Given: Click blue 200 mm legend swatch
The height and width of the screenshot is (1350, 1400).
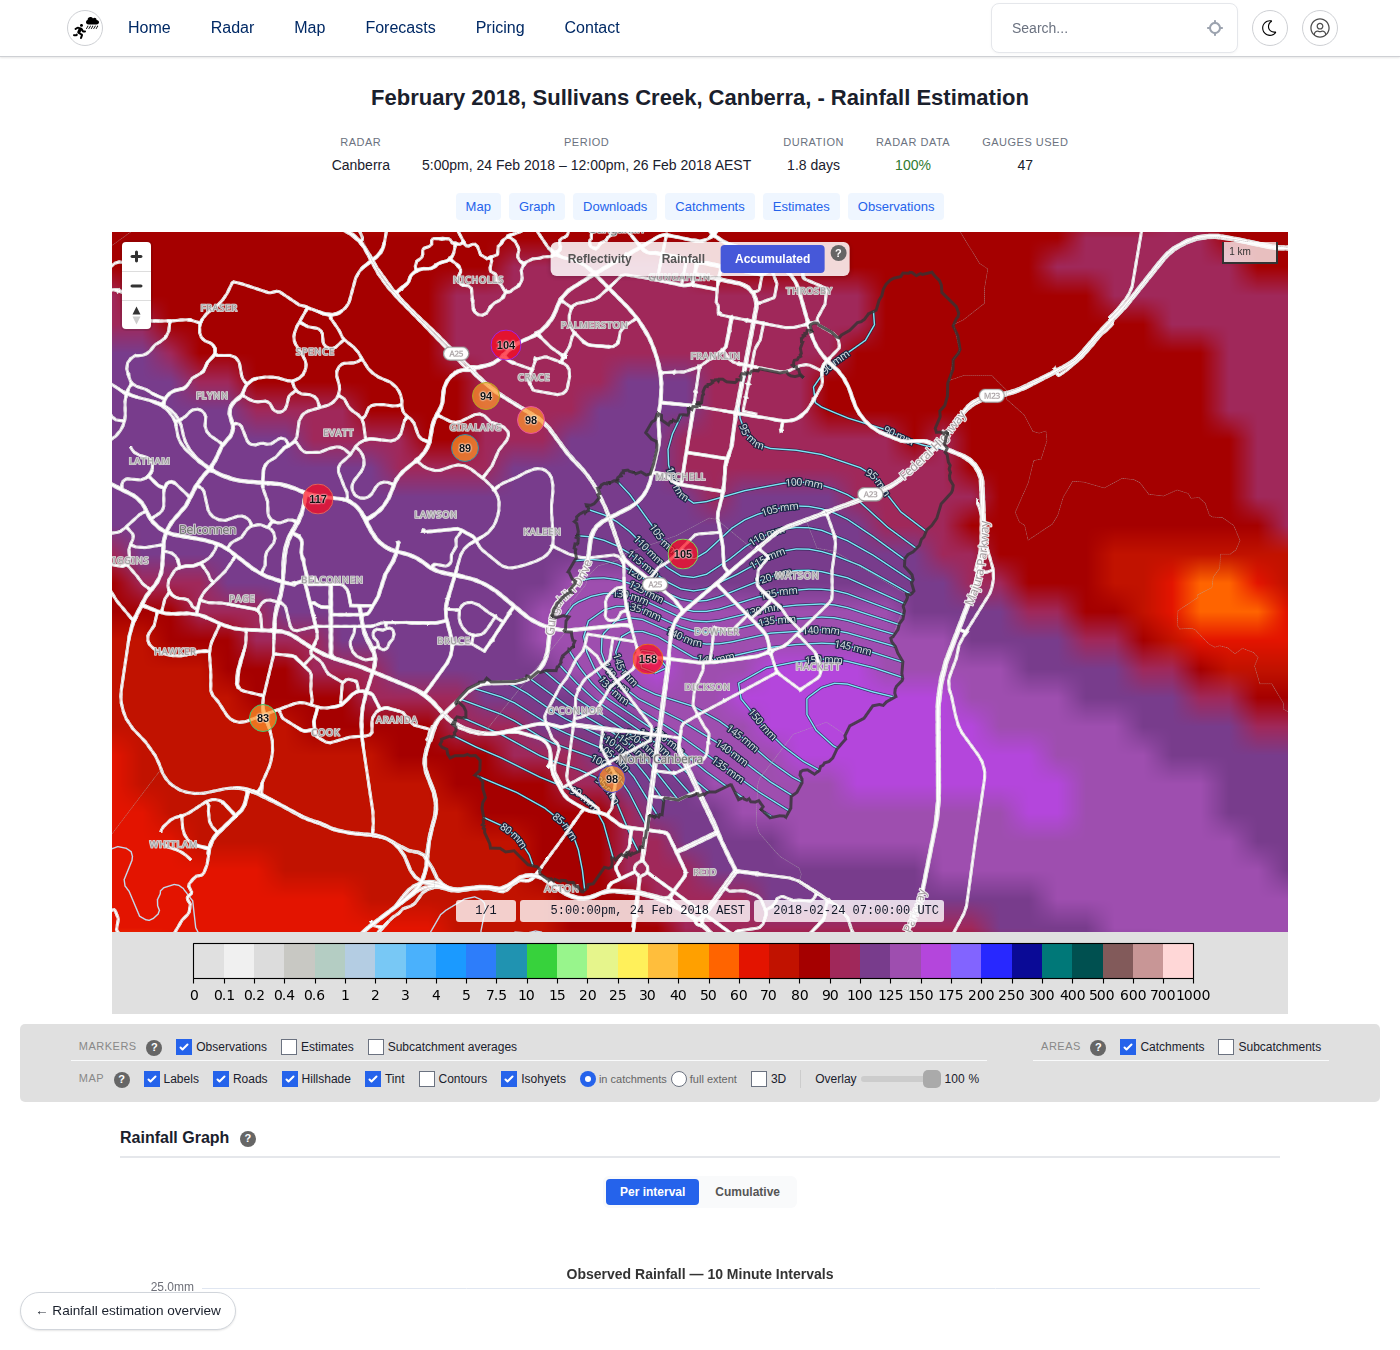Looking at the screenshot, I should (x=996, y=961).
